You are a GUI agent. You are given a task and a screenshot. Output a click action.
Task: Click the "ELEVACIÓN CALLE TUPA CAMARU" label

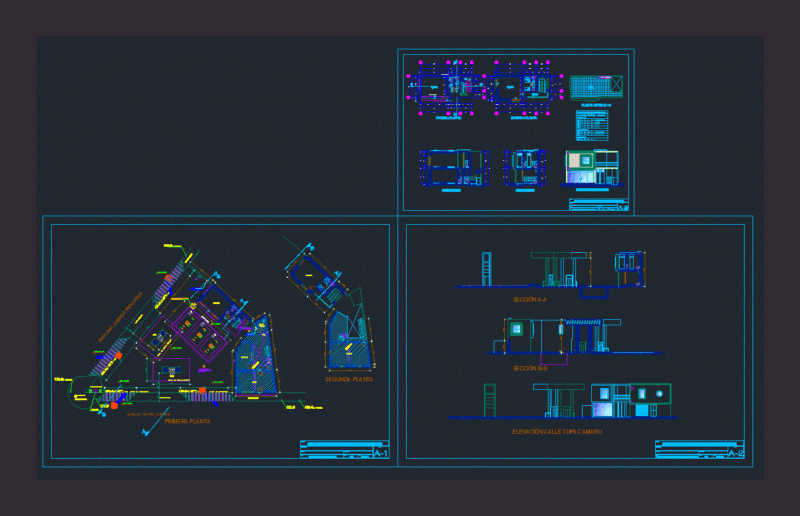(x=557, y=432)
